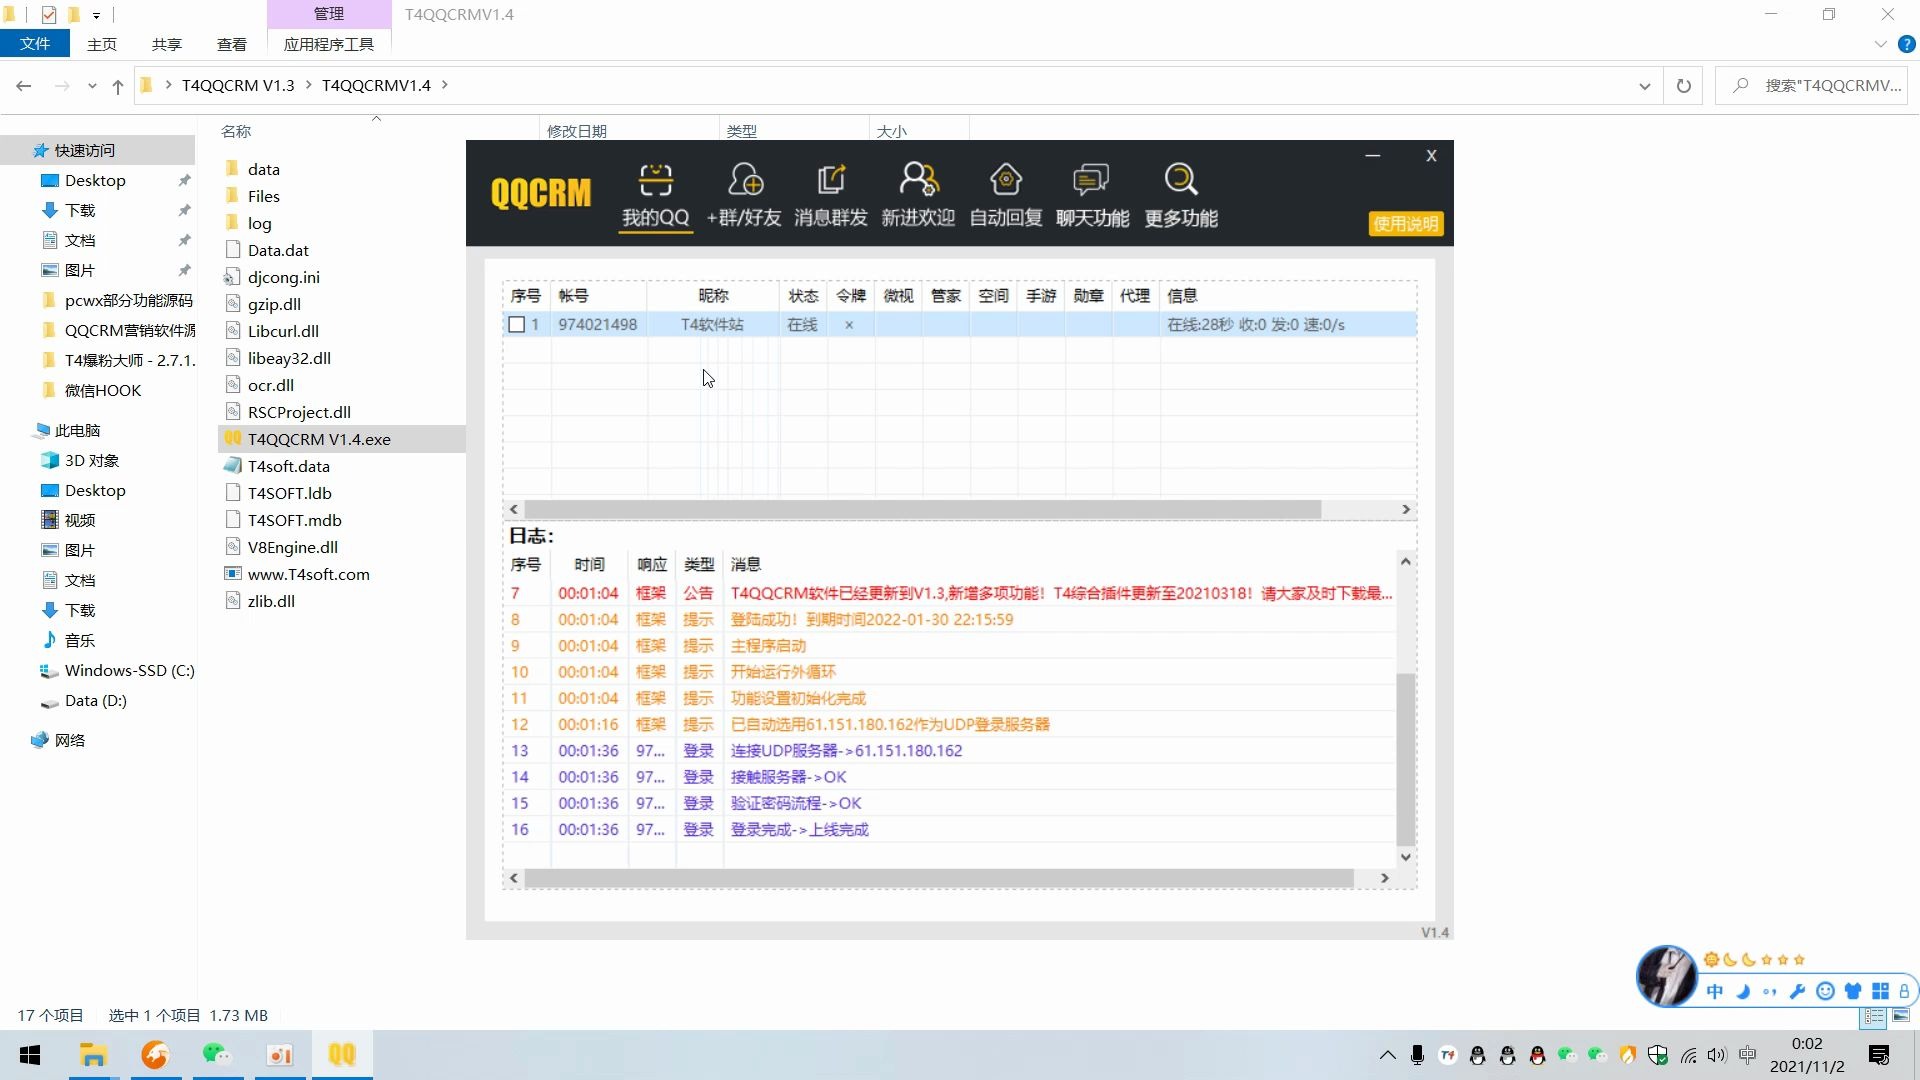Select the 974021498 account number cell

point(597,324)
